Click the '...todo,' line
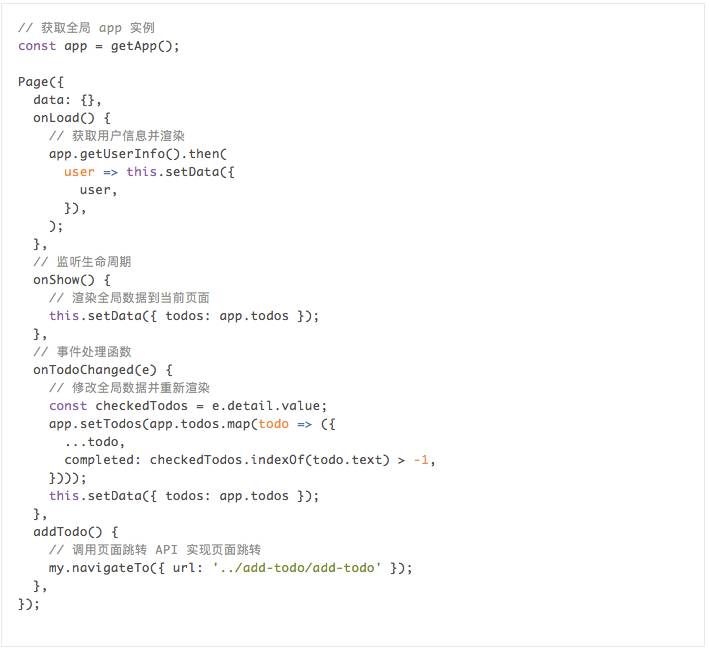The image size is (709, 649). coord(95,442)
